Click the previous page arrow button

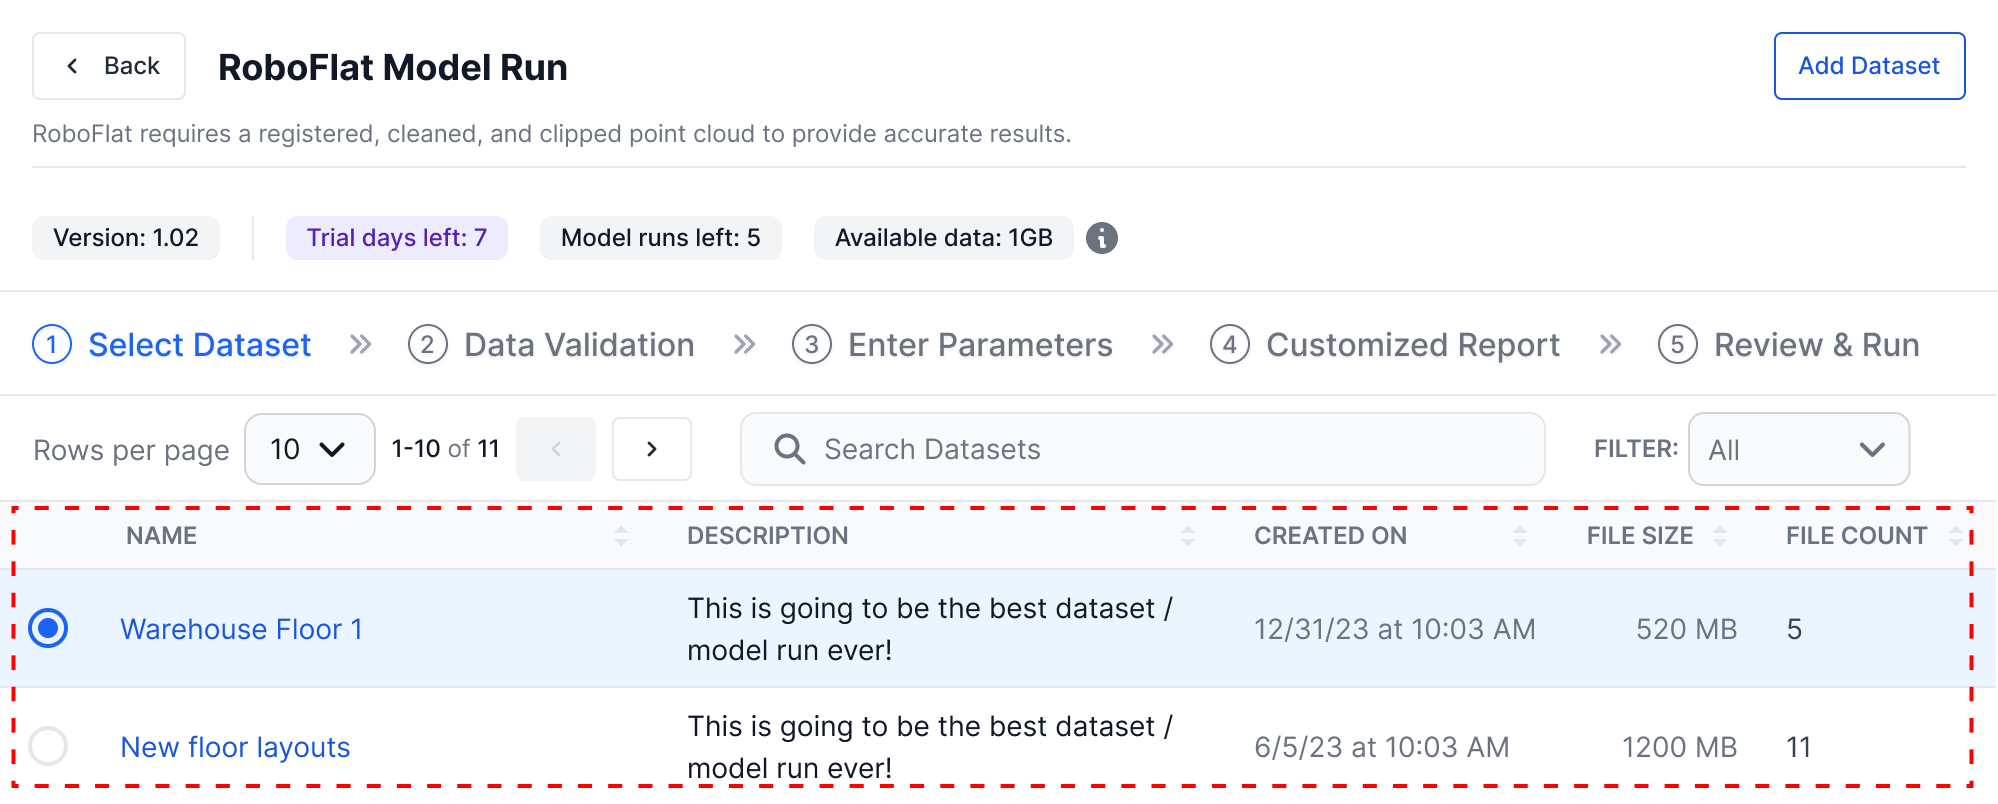(556, 449)
